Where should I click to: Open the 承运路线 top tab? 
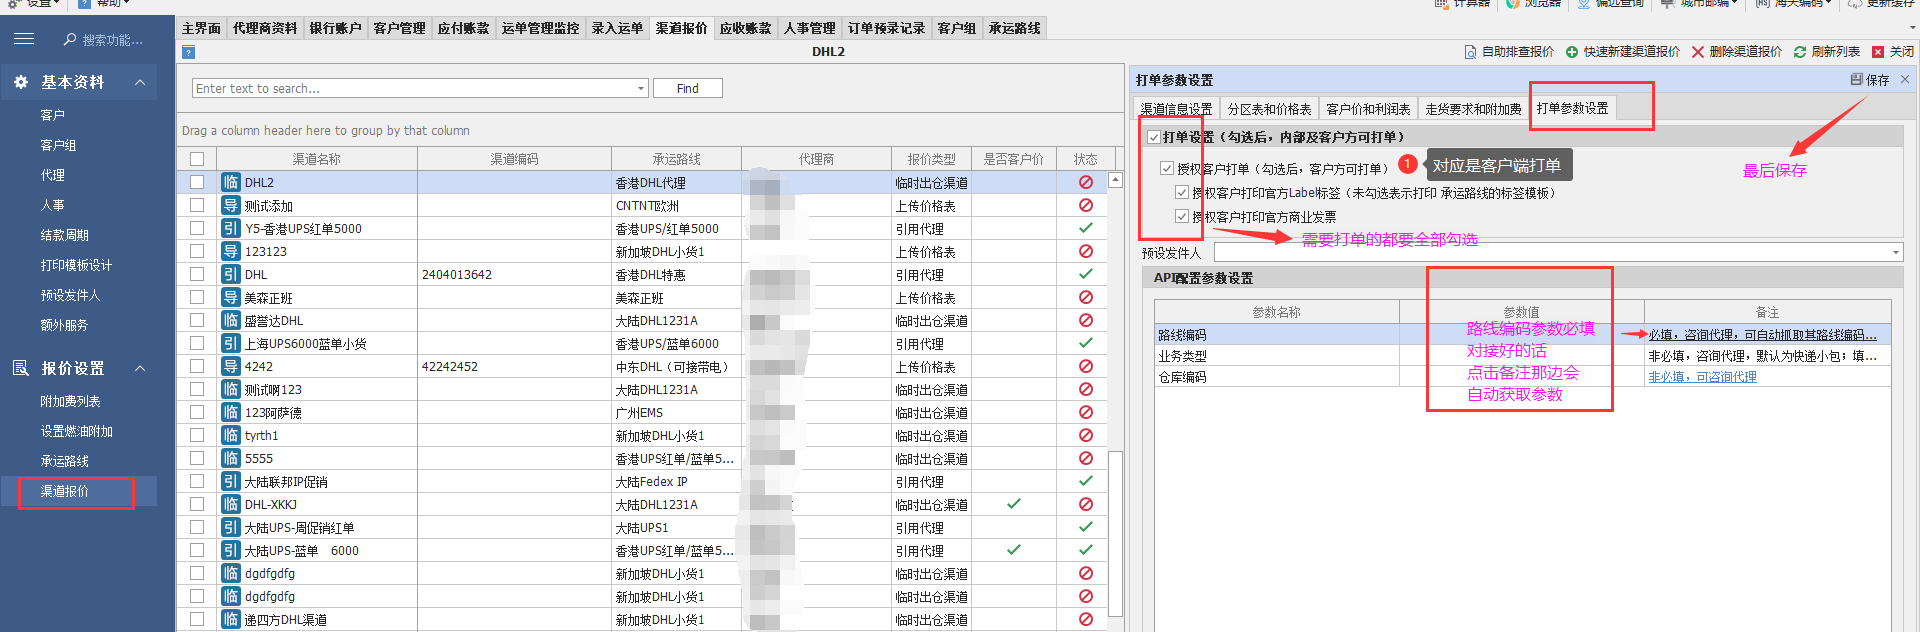(1014, 28)
